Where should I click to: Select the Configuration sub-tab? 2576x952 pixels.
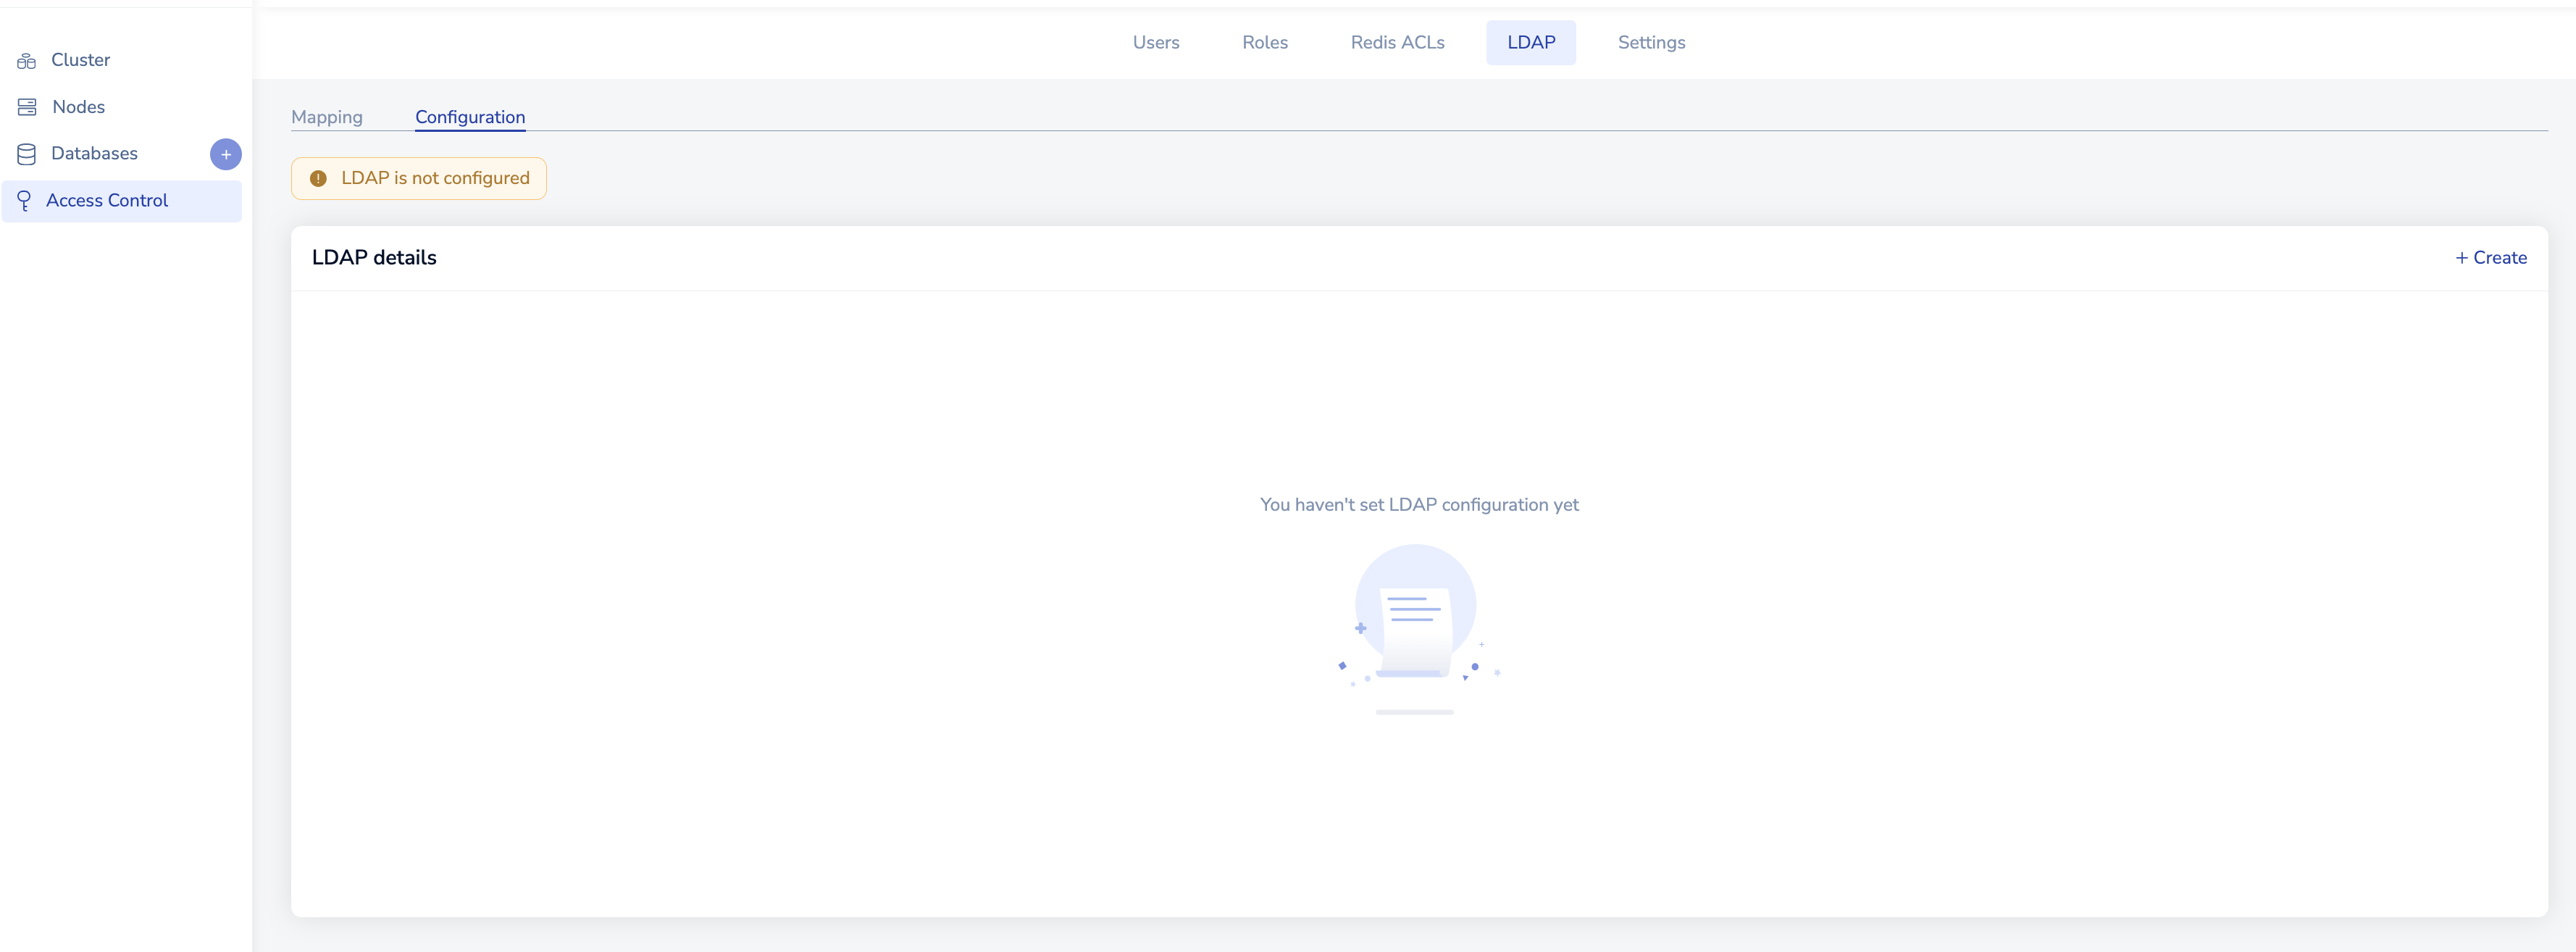pyautogui.click(x=470, y=117)
